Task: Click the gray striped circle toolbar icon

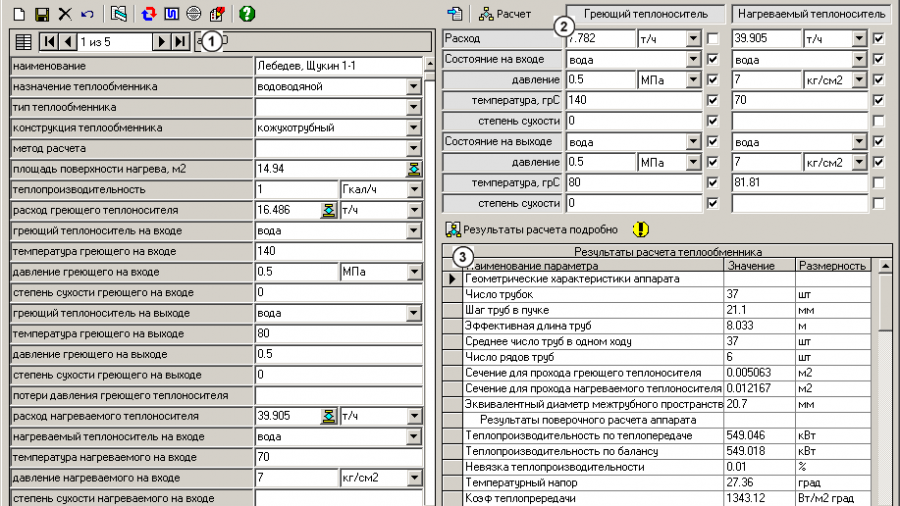Action: pyautogui.click(x=194, y=13)
